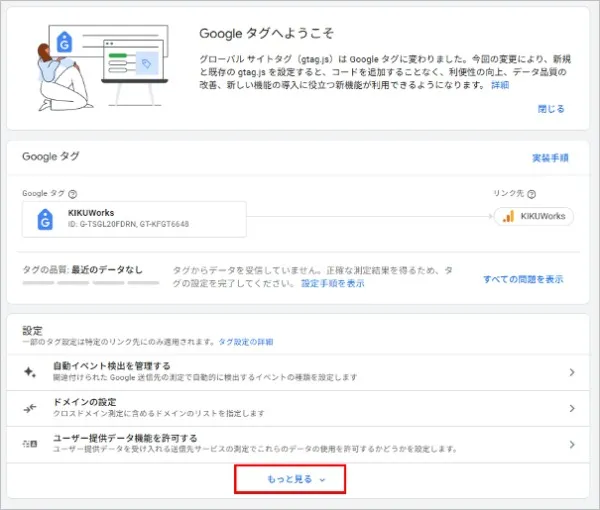Open the 実装手順 link
This screenshot has height=510, width=600.
point(549,158)
